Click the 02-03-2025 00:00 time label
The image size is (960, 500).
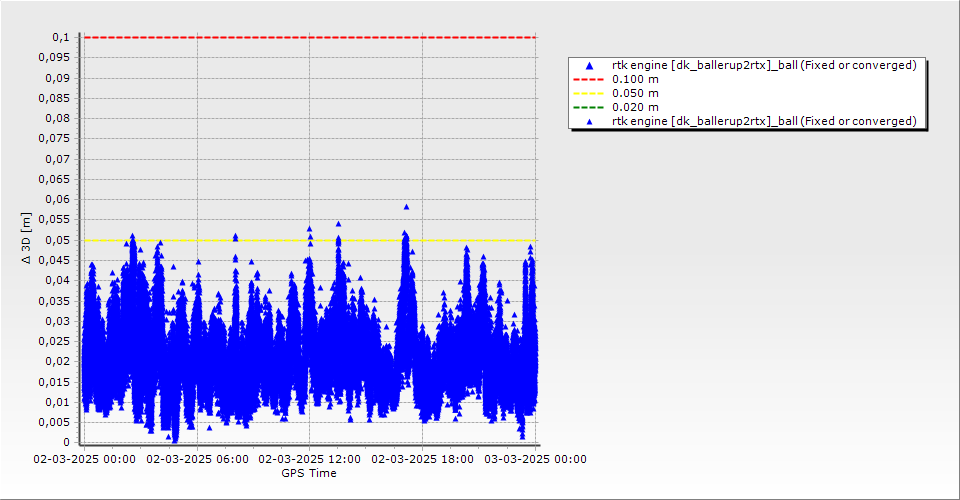(84, 459)
